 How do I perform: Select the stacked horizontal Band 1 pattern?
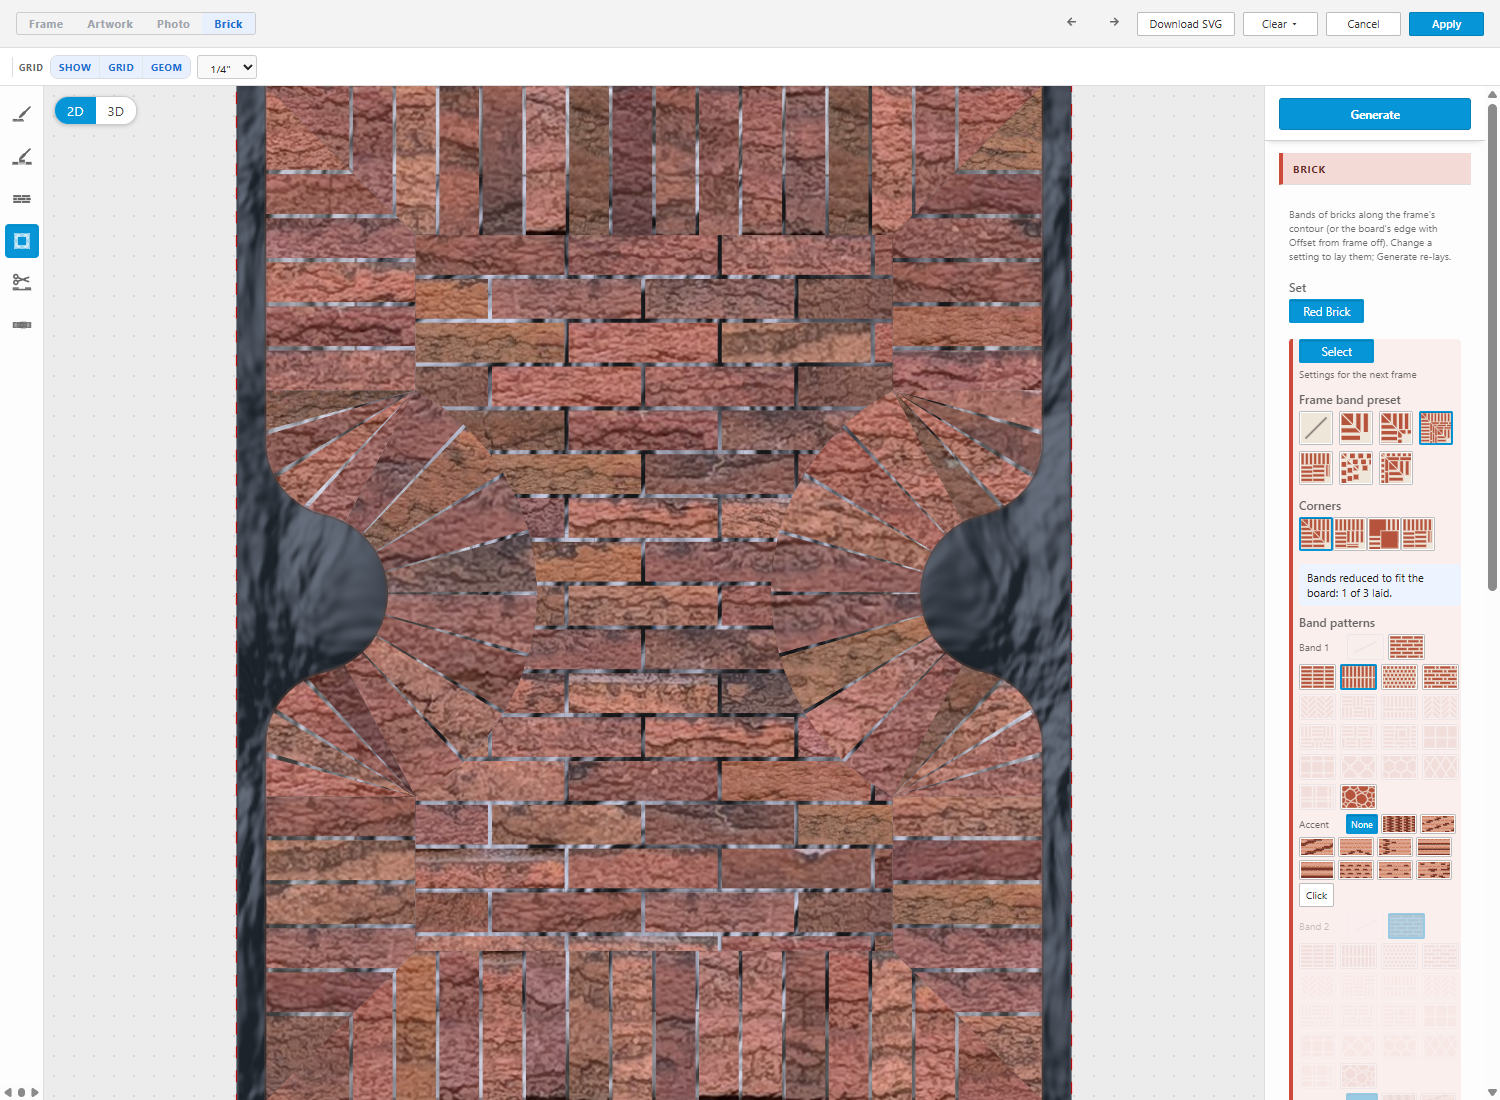(1317, 677)
